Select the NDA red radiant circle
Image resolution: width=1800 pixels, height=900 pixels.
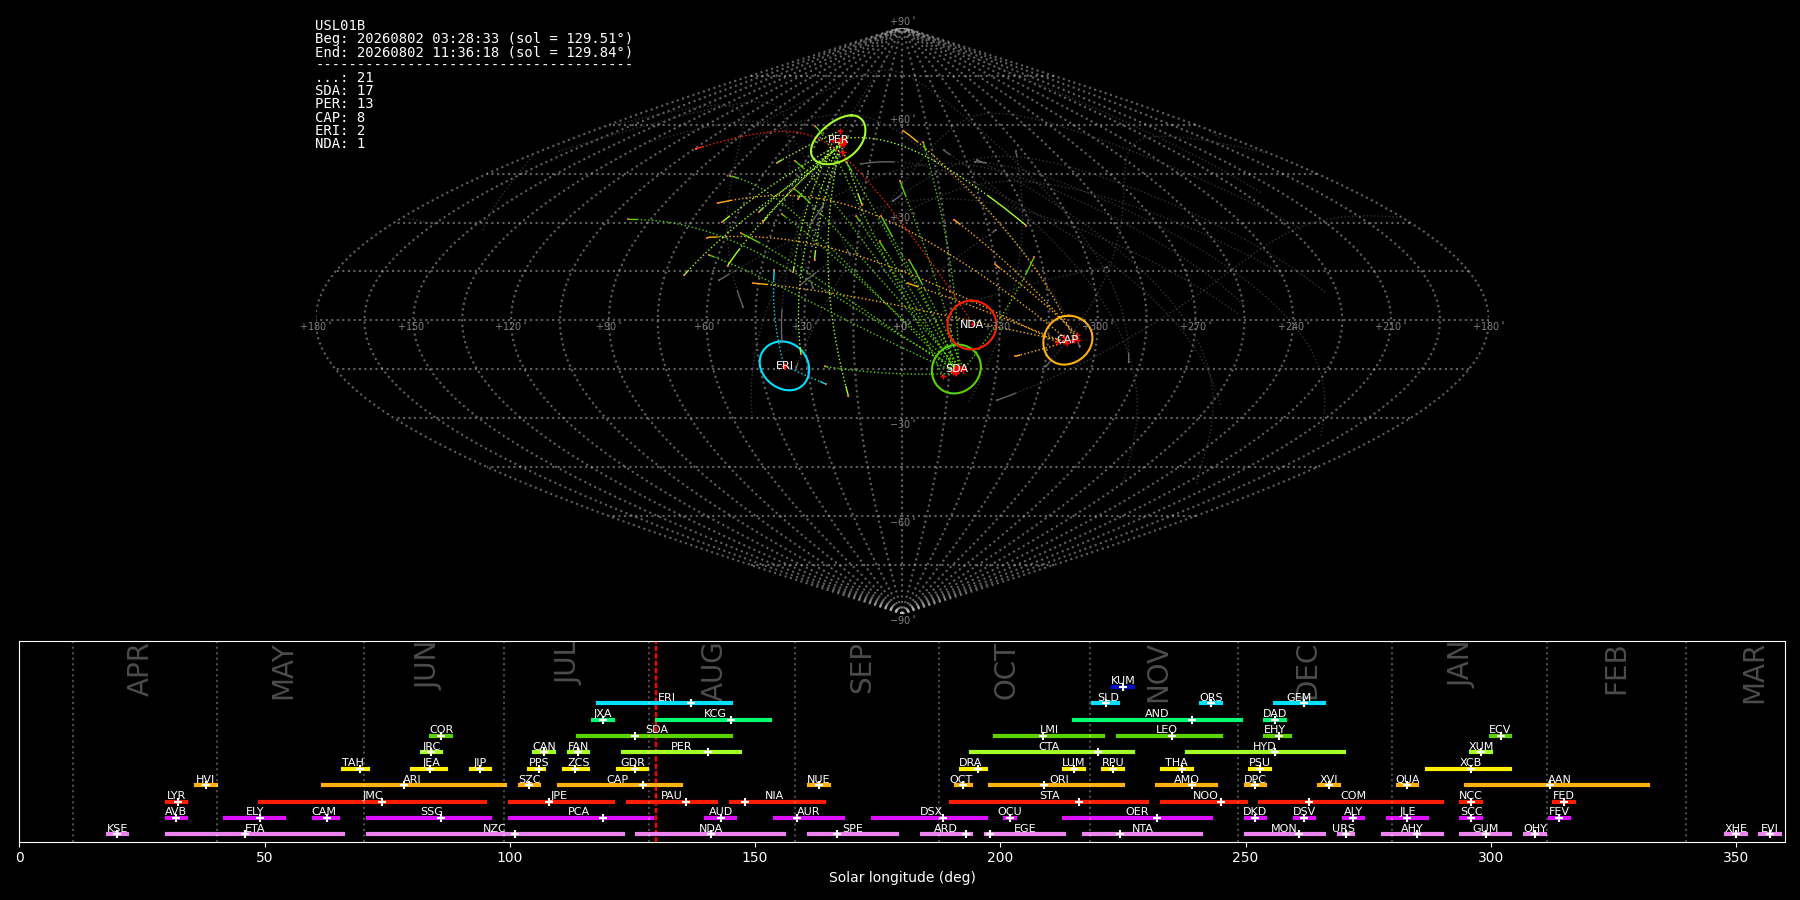(x=972, y=325)
